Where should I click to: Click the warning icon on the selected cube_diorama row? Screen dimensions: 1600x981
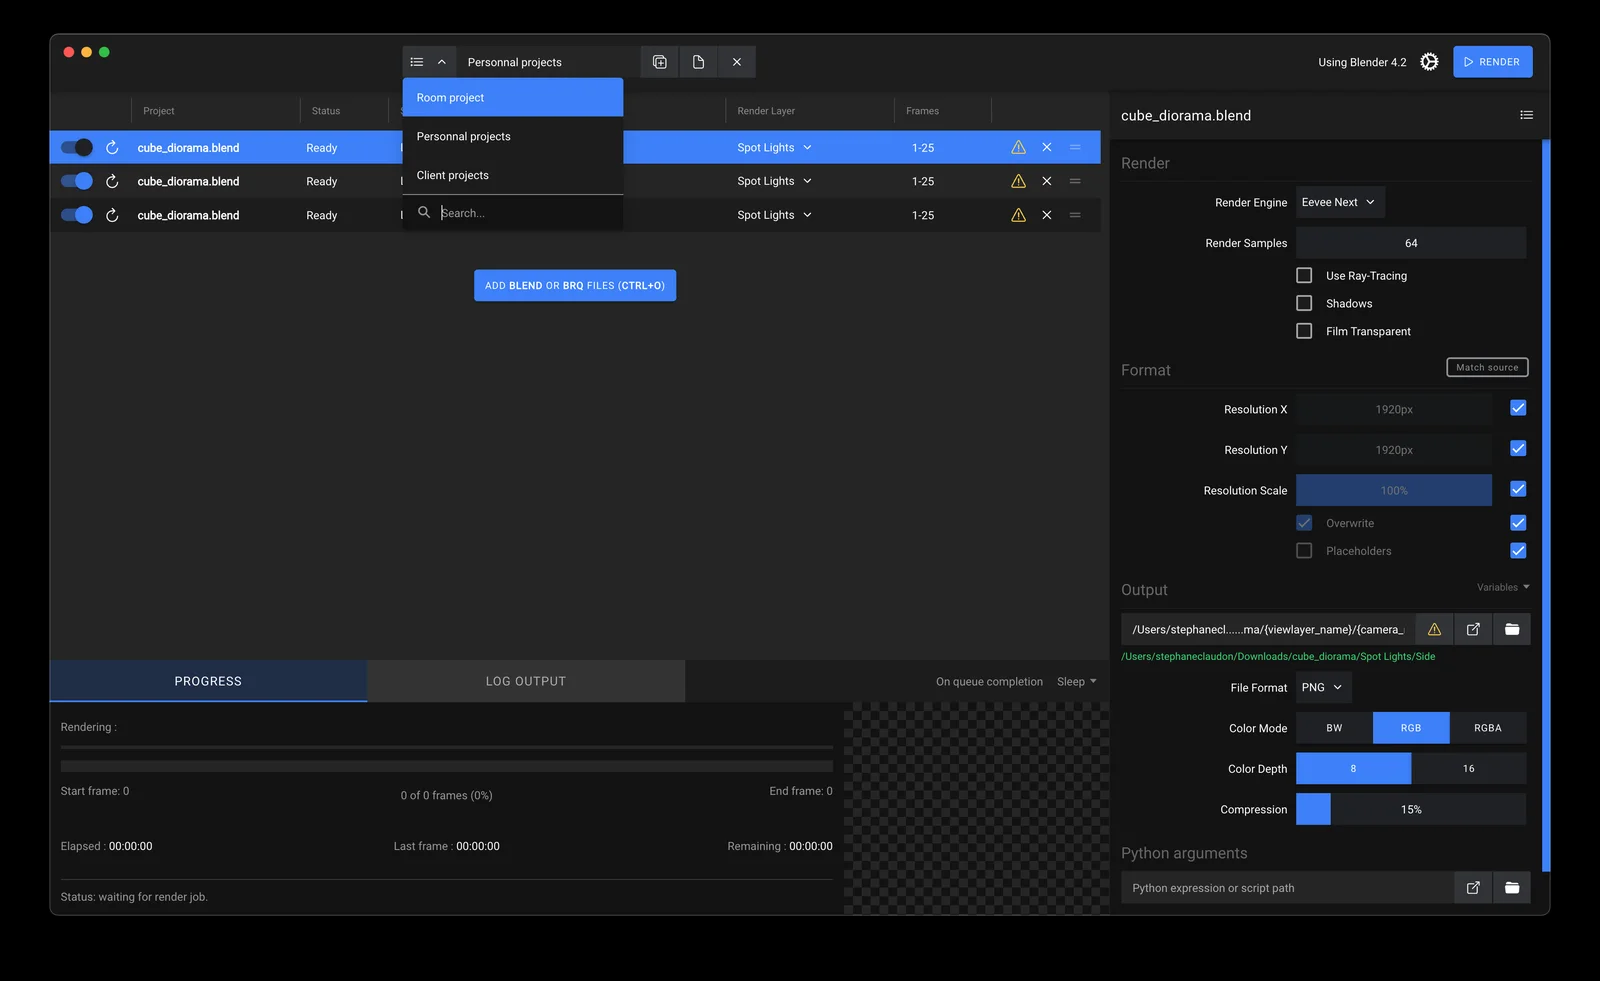pos(1018,147)
